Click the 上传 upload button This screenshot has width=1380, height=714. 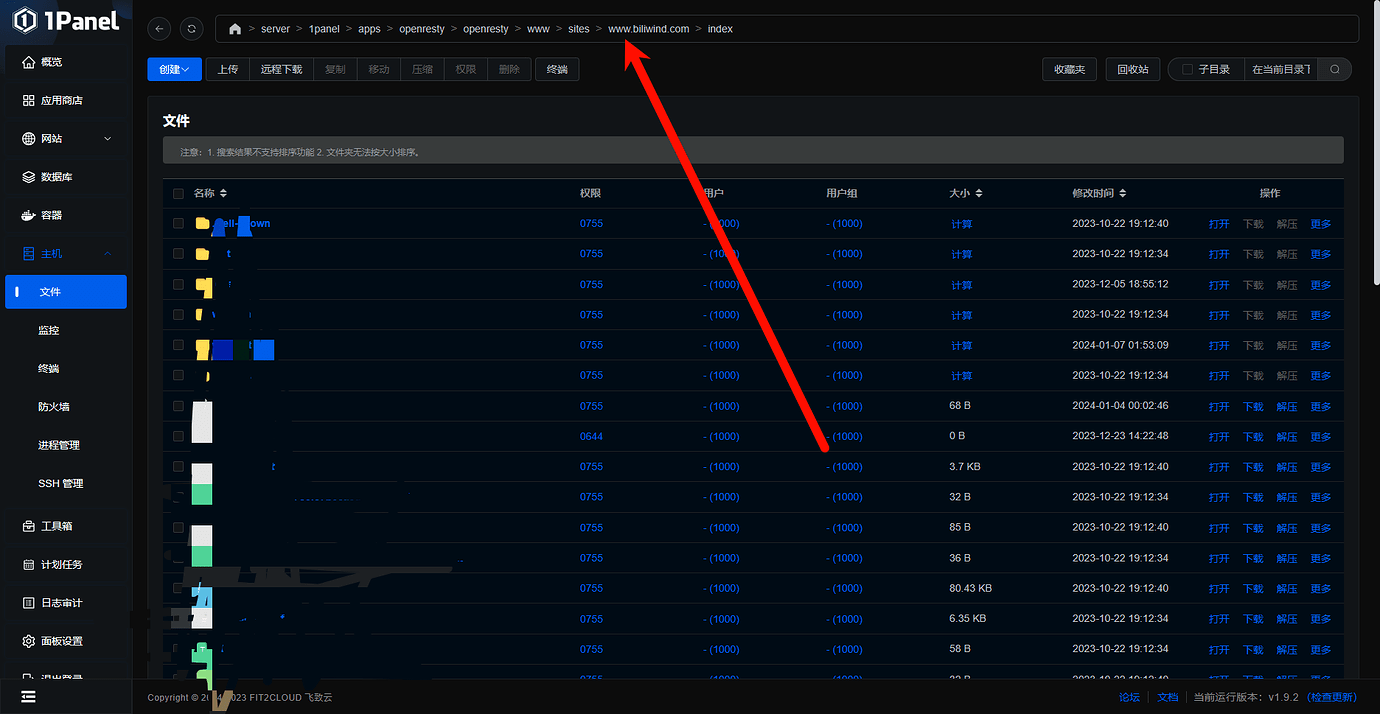tap(228, 69)
